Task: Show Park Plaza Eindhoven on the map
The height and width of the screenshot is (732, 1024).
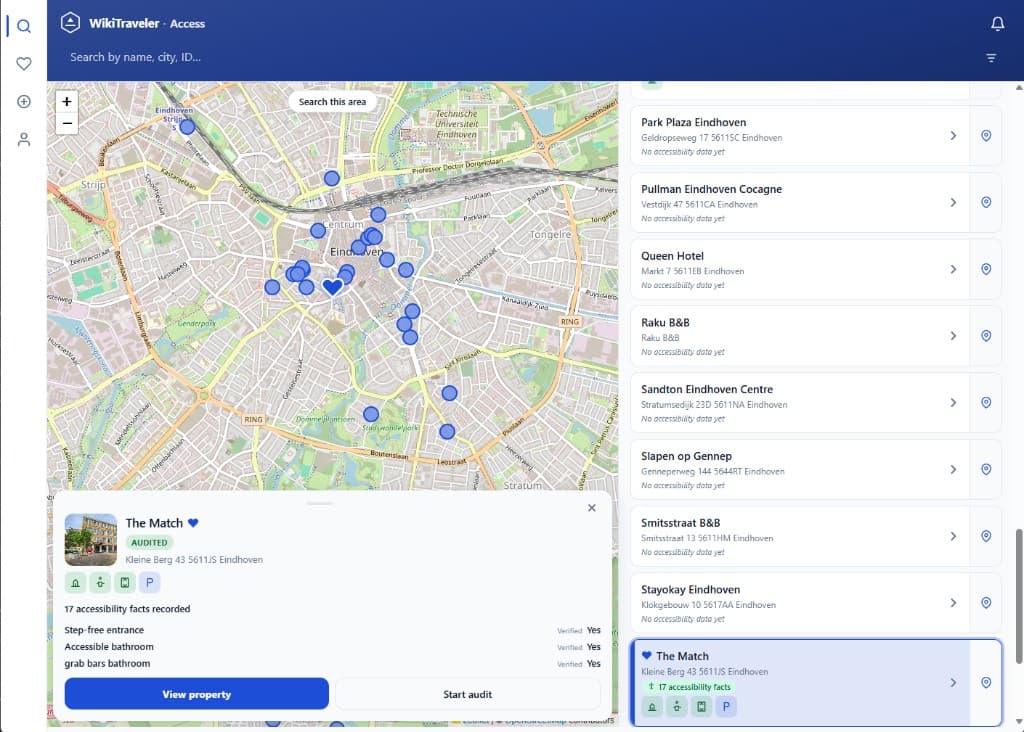Action: point(985,136)
